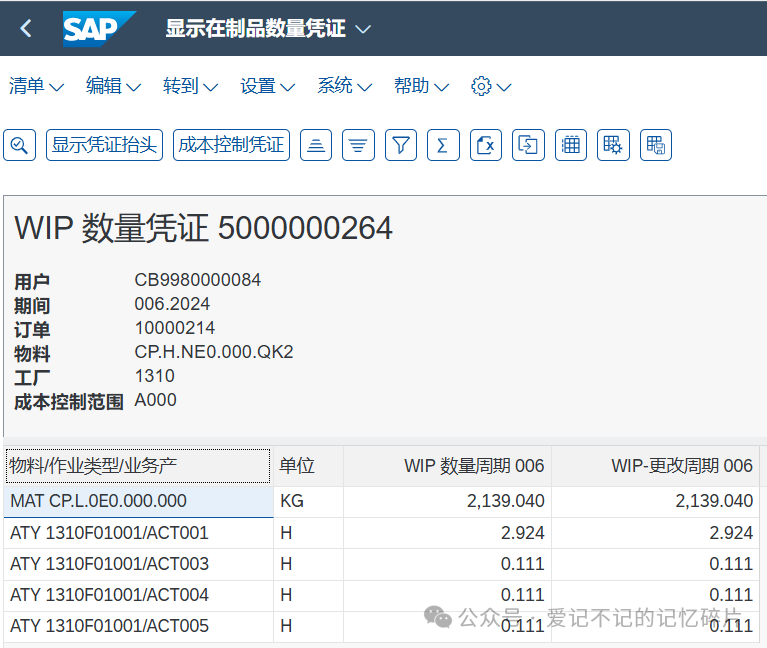
Task: Click the plant value 1310
Action: [x=155, y=376]
